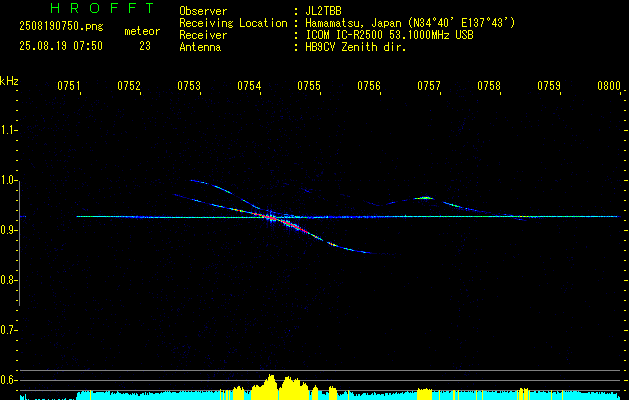The height and width of the screenshot is (400, 629).
Task: Click the tallest yellow peak in signal strength graph
Action: tap(271, 385)
